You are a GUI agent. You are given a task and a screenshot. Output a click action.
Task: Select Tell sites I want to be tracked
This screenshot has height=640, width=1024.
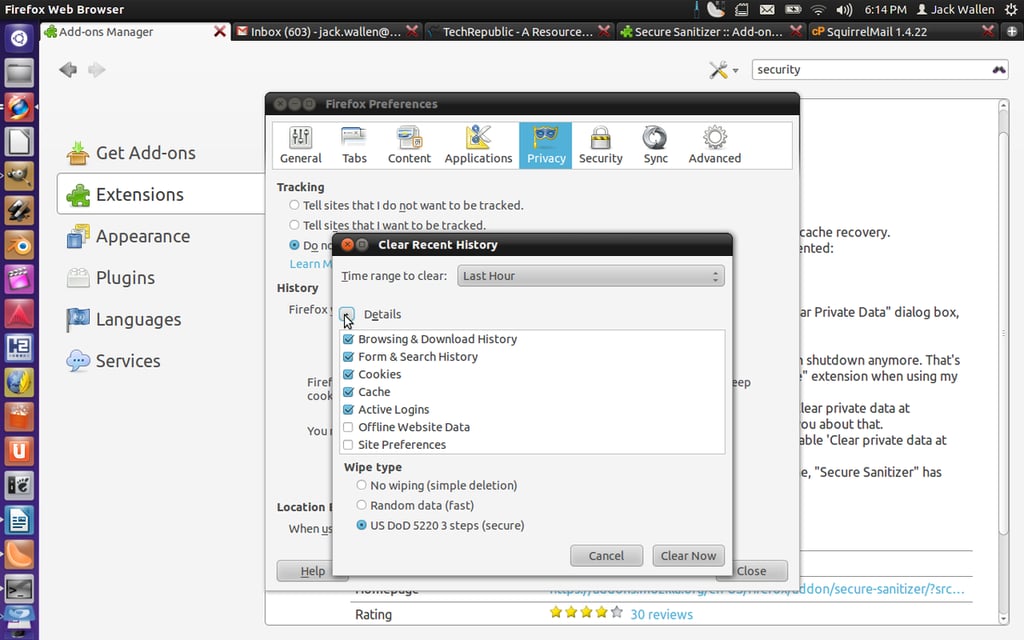(294, 225)
